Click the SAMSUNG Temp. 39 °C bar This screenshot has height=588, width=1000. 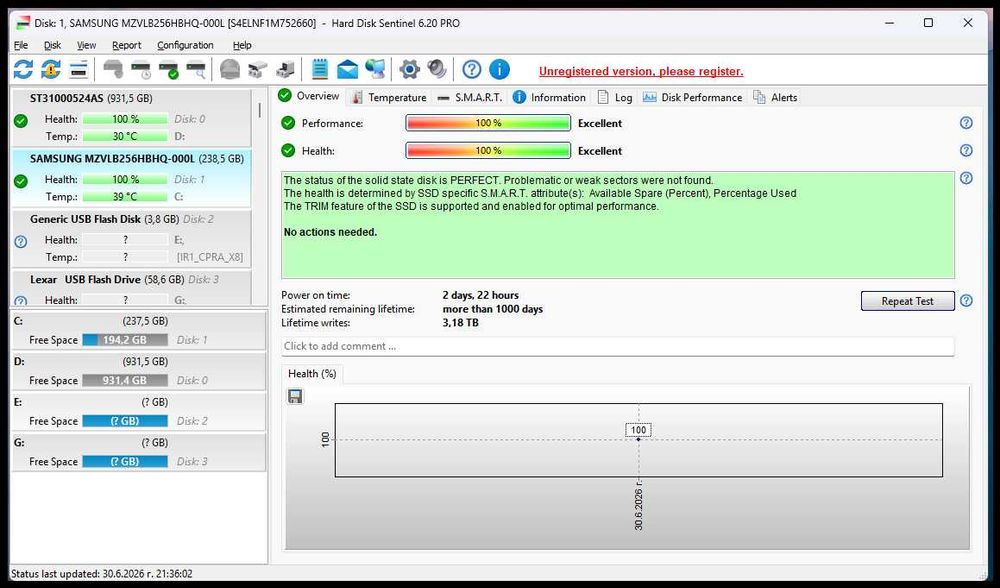coord(125,196)
